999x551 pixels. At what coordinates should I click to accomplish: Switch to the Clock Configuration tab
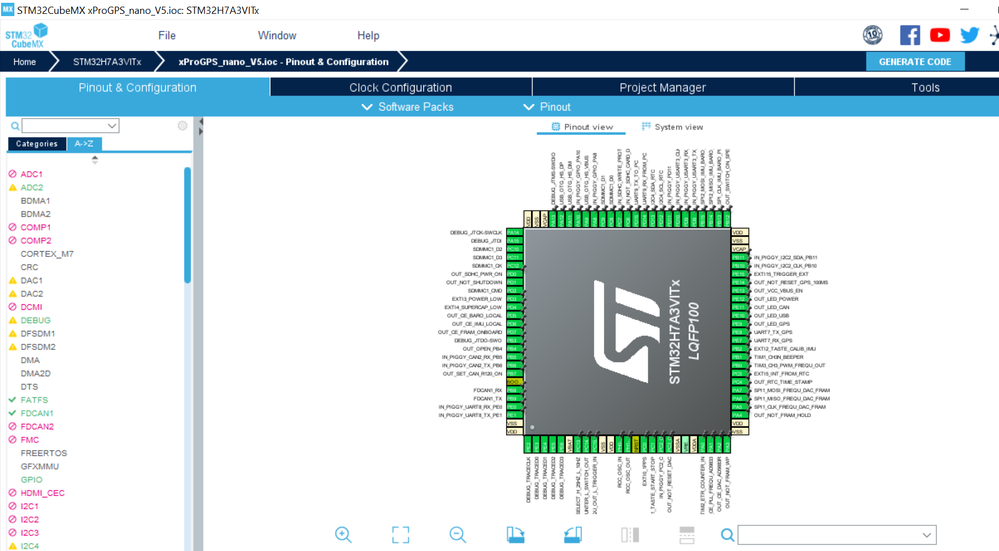click(x=401, y=87)
